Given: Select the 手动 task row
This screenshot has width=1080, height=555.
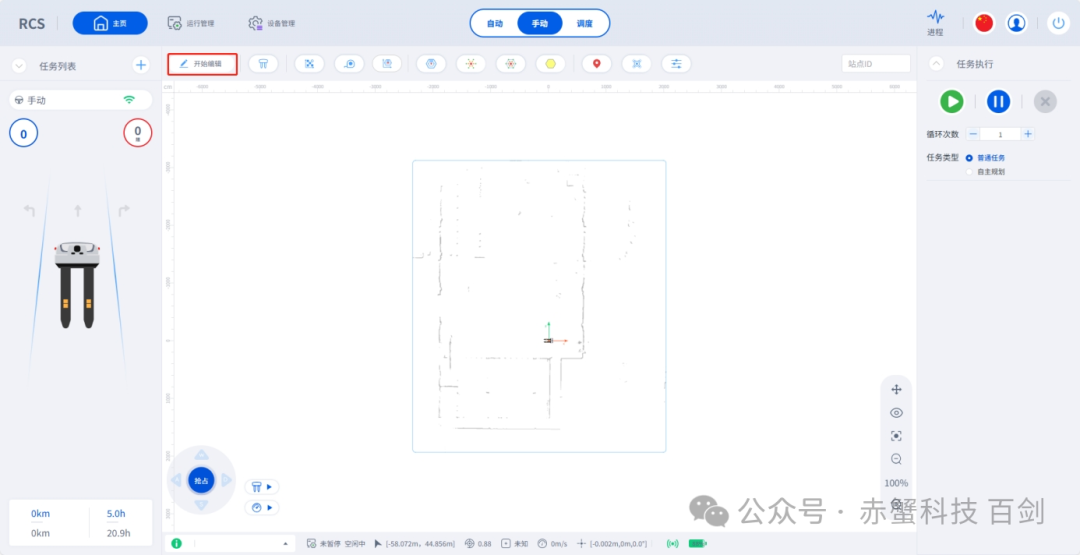Looking at the screenshot, I should (81, 100).
